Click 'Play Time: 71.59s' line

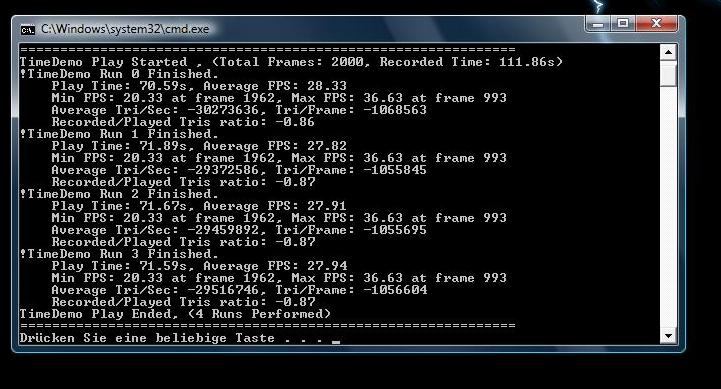(199, 266)
